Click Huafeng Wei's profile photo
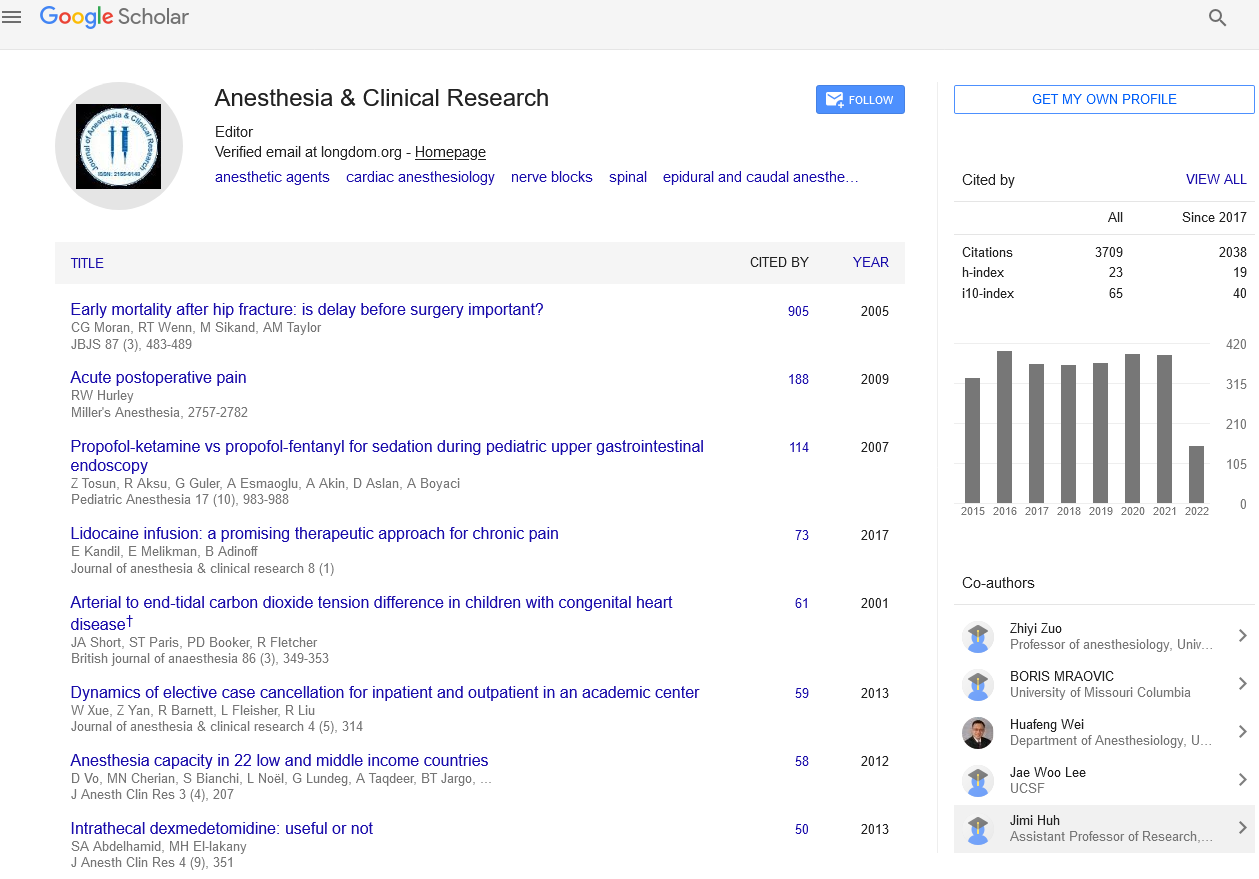Image resolution: width=1259 pixels, height=879 pixels. coord(977,732)
